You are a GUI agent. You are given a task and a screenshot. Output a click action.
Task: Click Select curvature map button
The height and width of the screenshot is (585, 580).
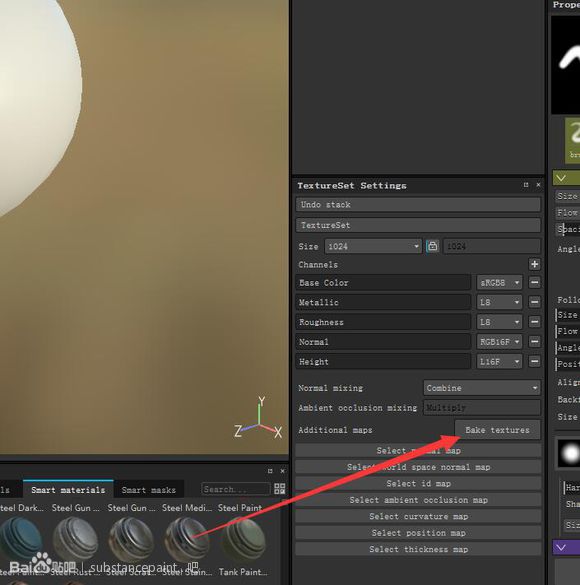point(418,516)
